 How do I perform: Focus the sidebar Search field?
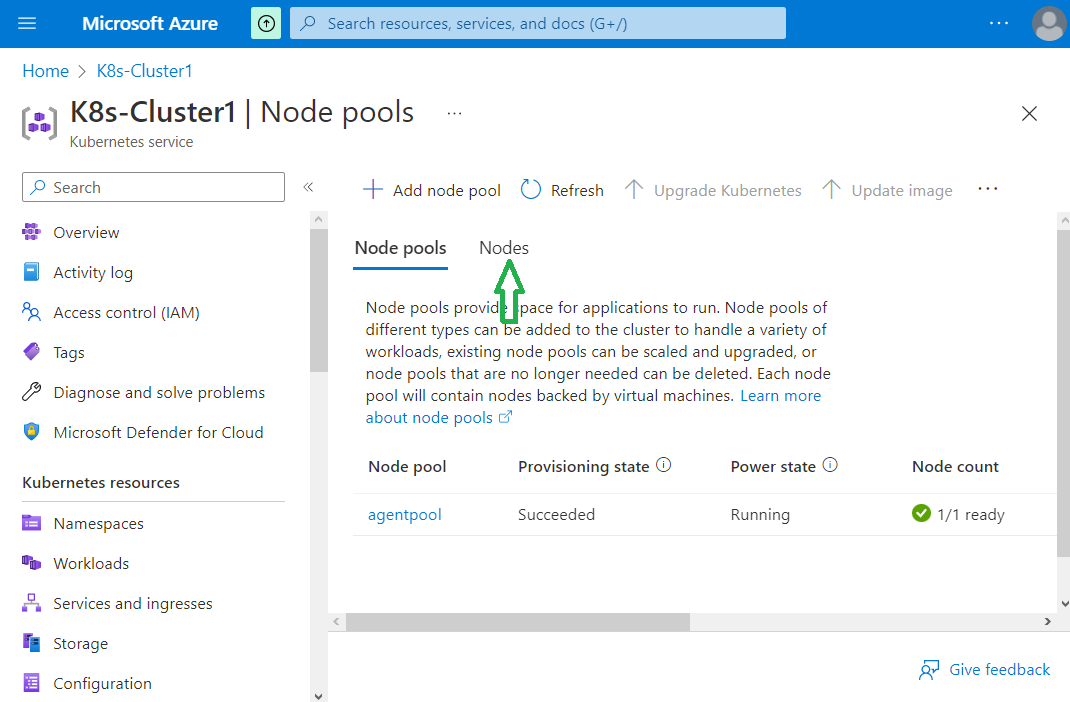[154, 187]
